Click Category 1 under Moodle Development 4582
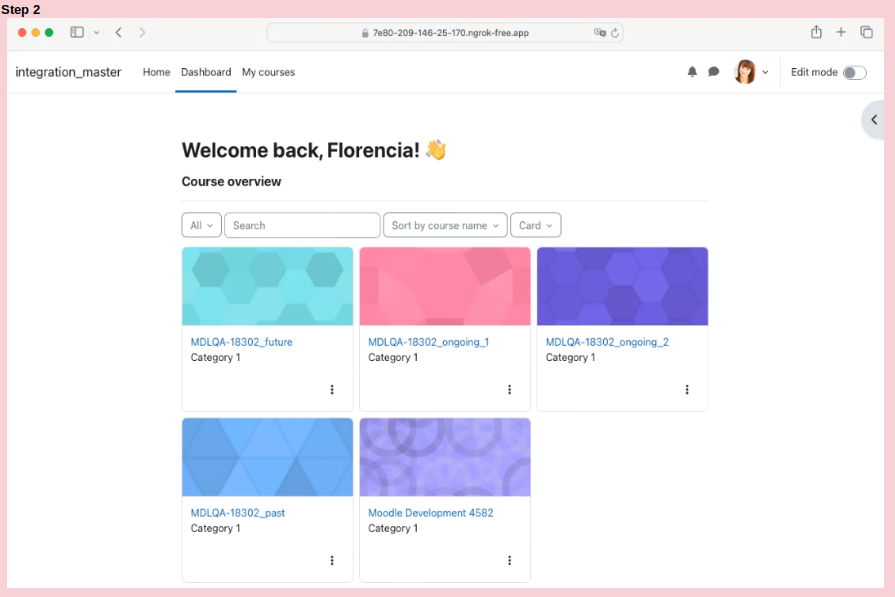 [393, 529]
